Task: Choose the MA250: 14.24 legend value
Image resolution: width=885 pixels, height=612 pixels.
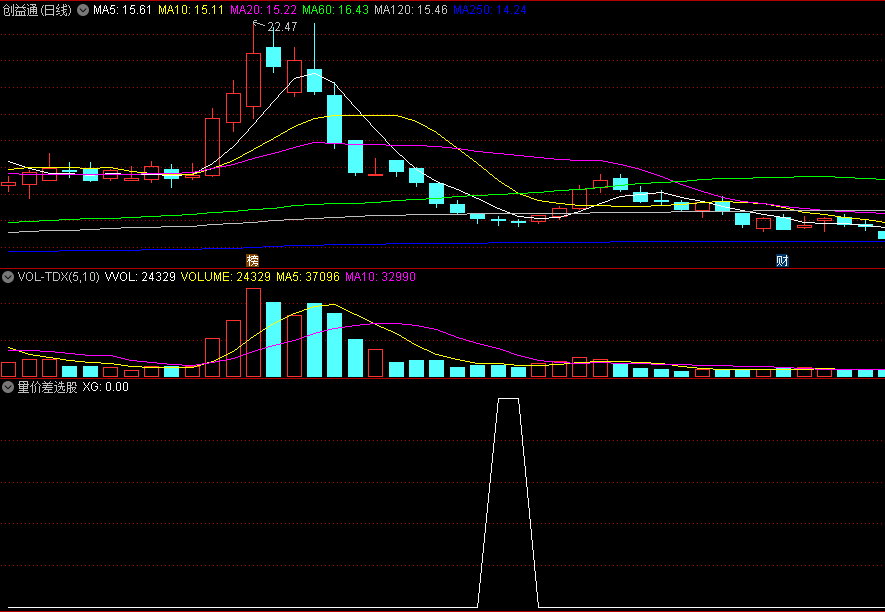Action: [x=490, y=10]
